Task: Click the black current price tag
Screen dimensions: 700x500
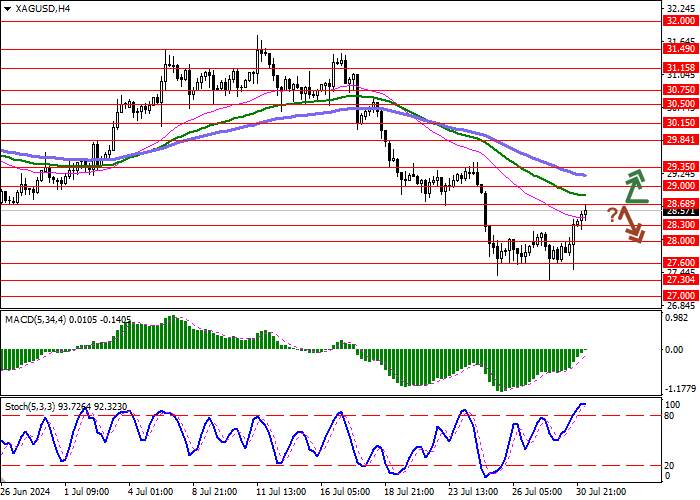Action: click(x=680, y=212)
